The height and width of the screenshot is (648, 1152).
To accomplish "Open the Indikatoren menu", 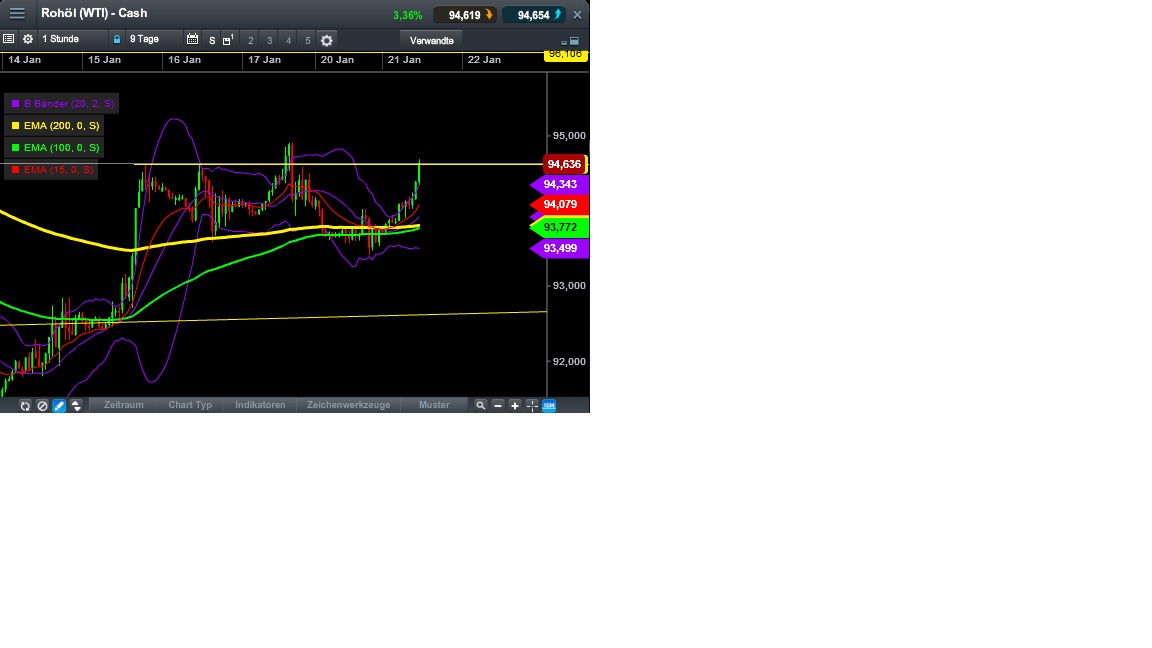I will [x=259, y=405].
